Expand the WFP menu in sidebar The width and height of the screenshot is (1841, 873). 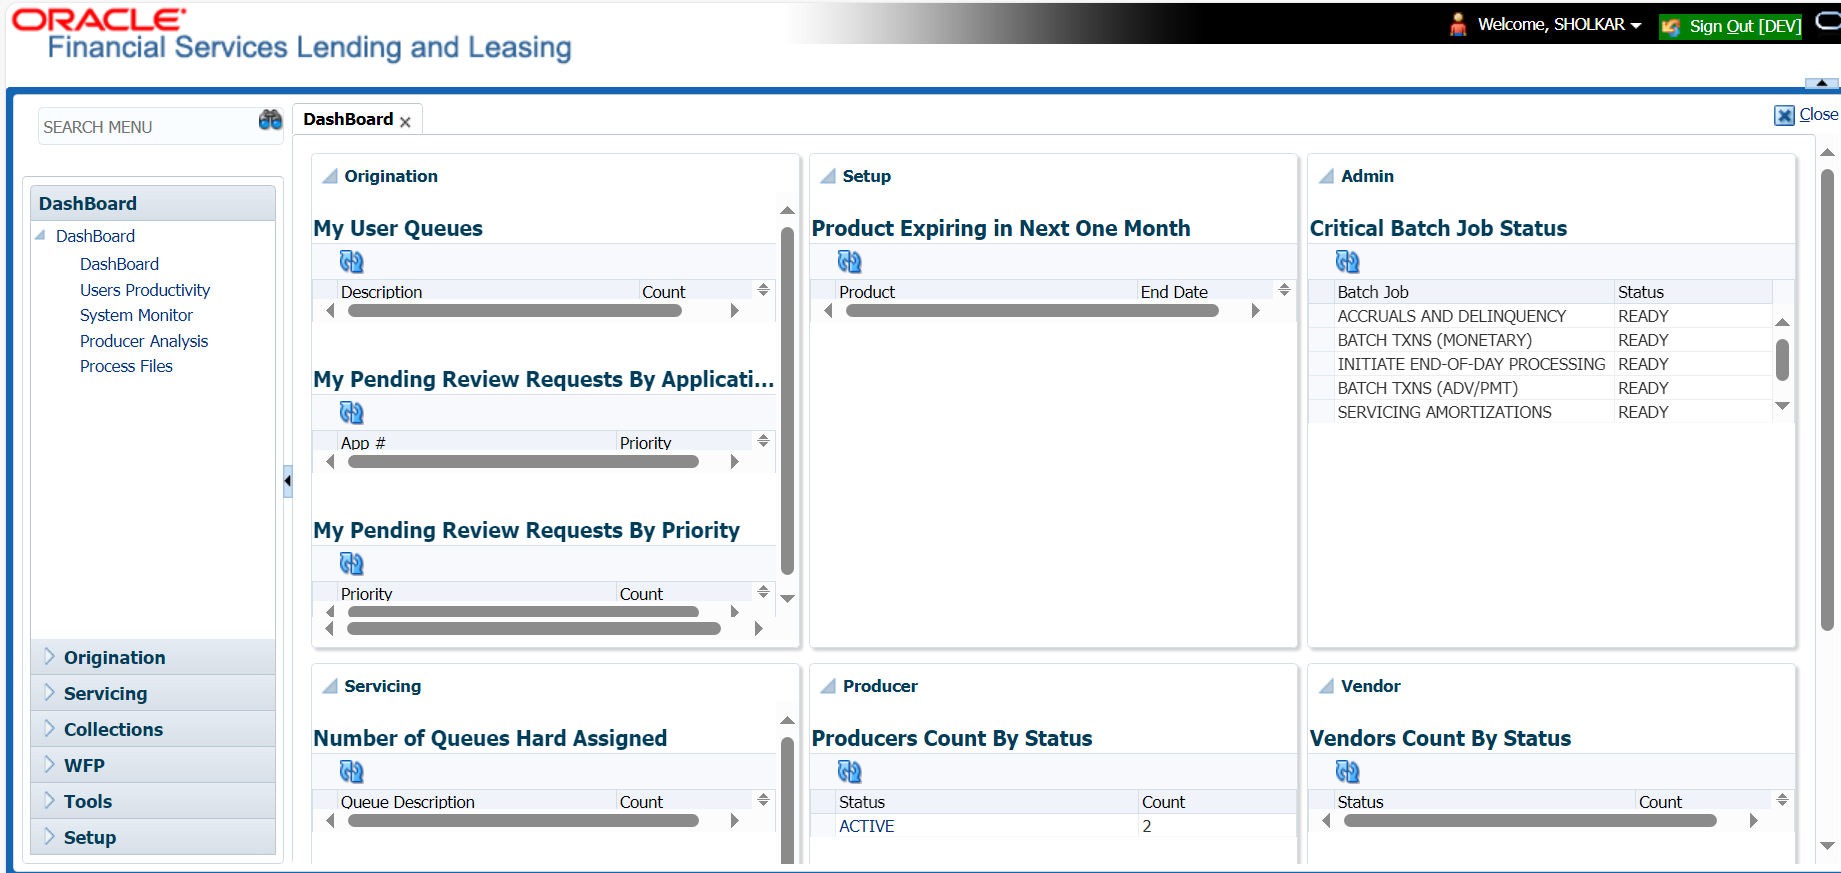pos(49,765)
